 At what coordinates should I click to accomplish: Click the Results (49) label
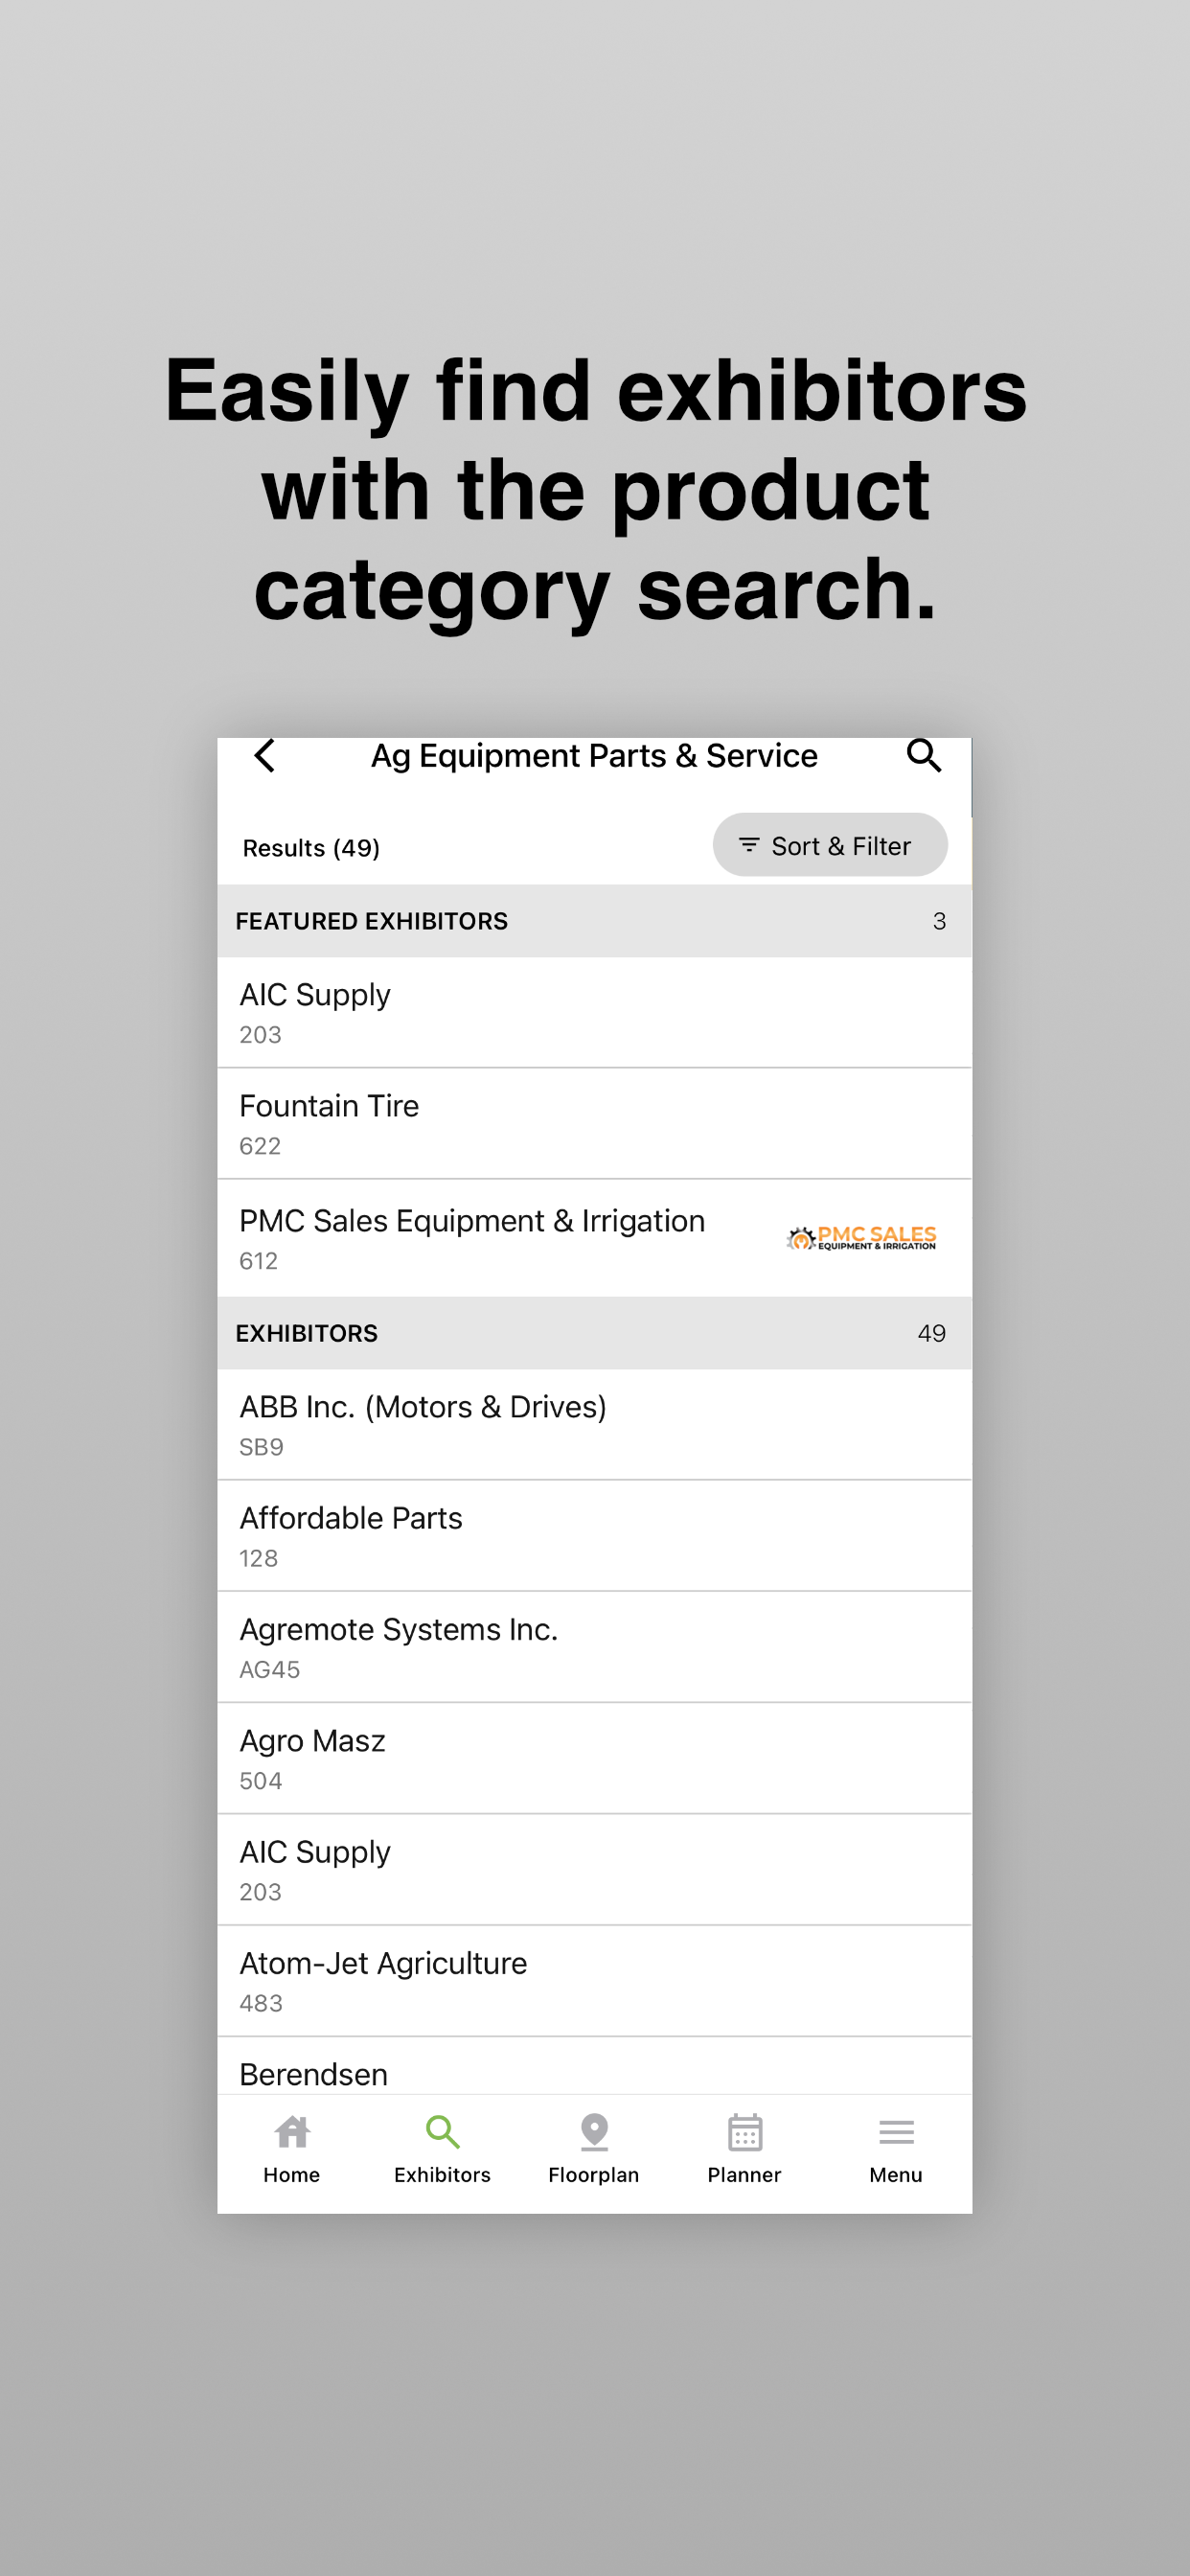[311, 848]
